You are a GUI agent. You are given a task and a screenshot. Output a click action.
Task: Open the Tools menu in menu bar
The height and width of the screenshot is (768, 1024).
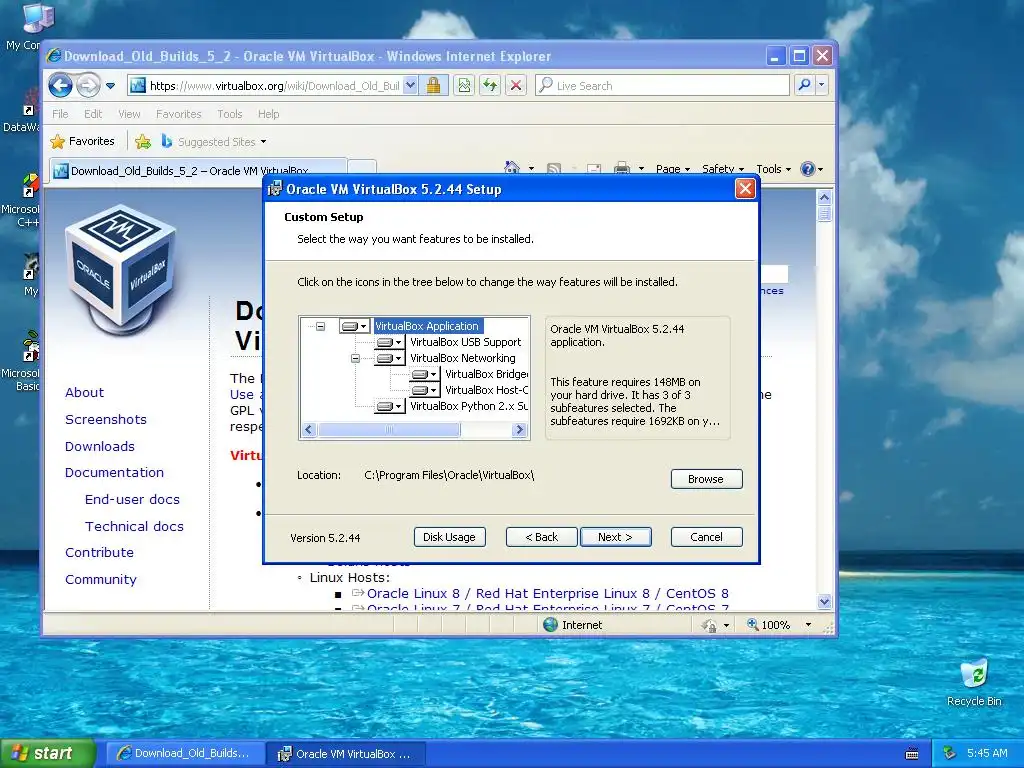point(230,114)
